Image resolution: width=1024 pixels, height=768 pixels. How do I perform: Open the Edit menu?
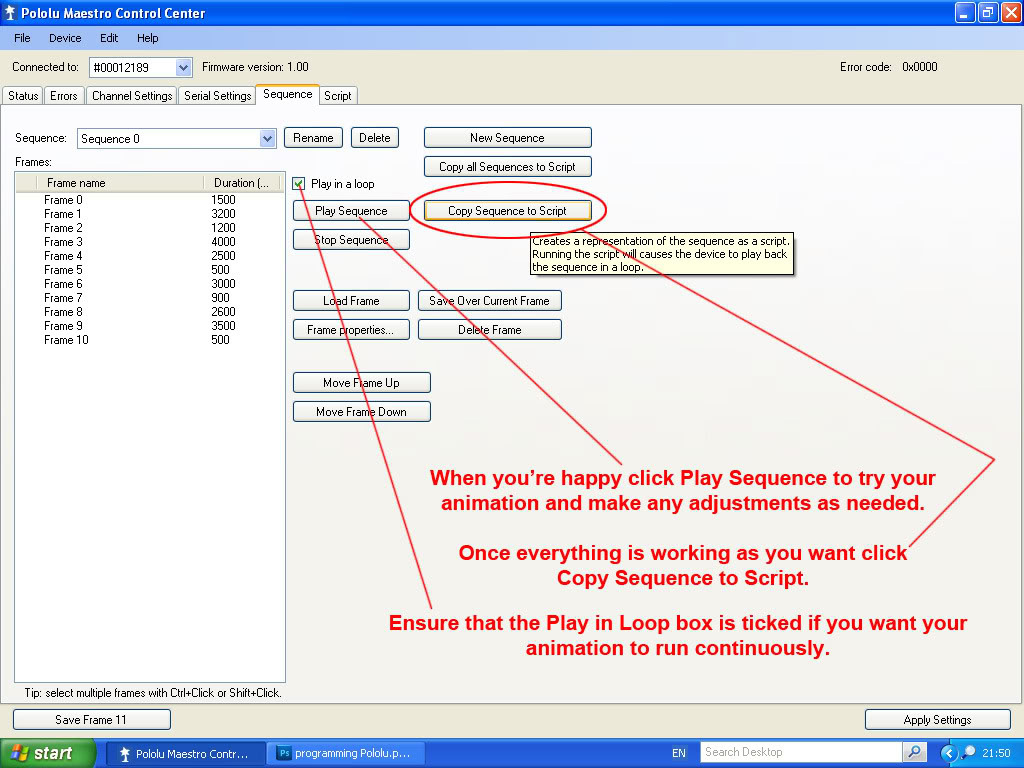tap(109, 38)
